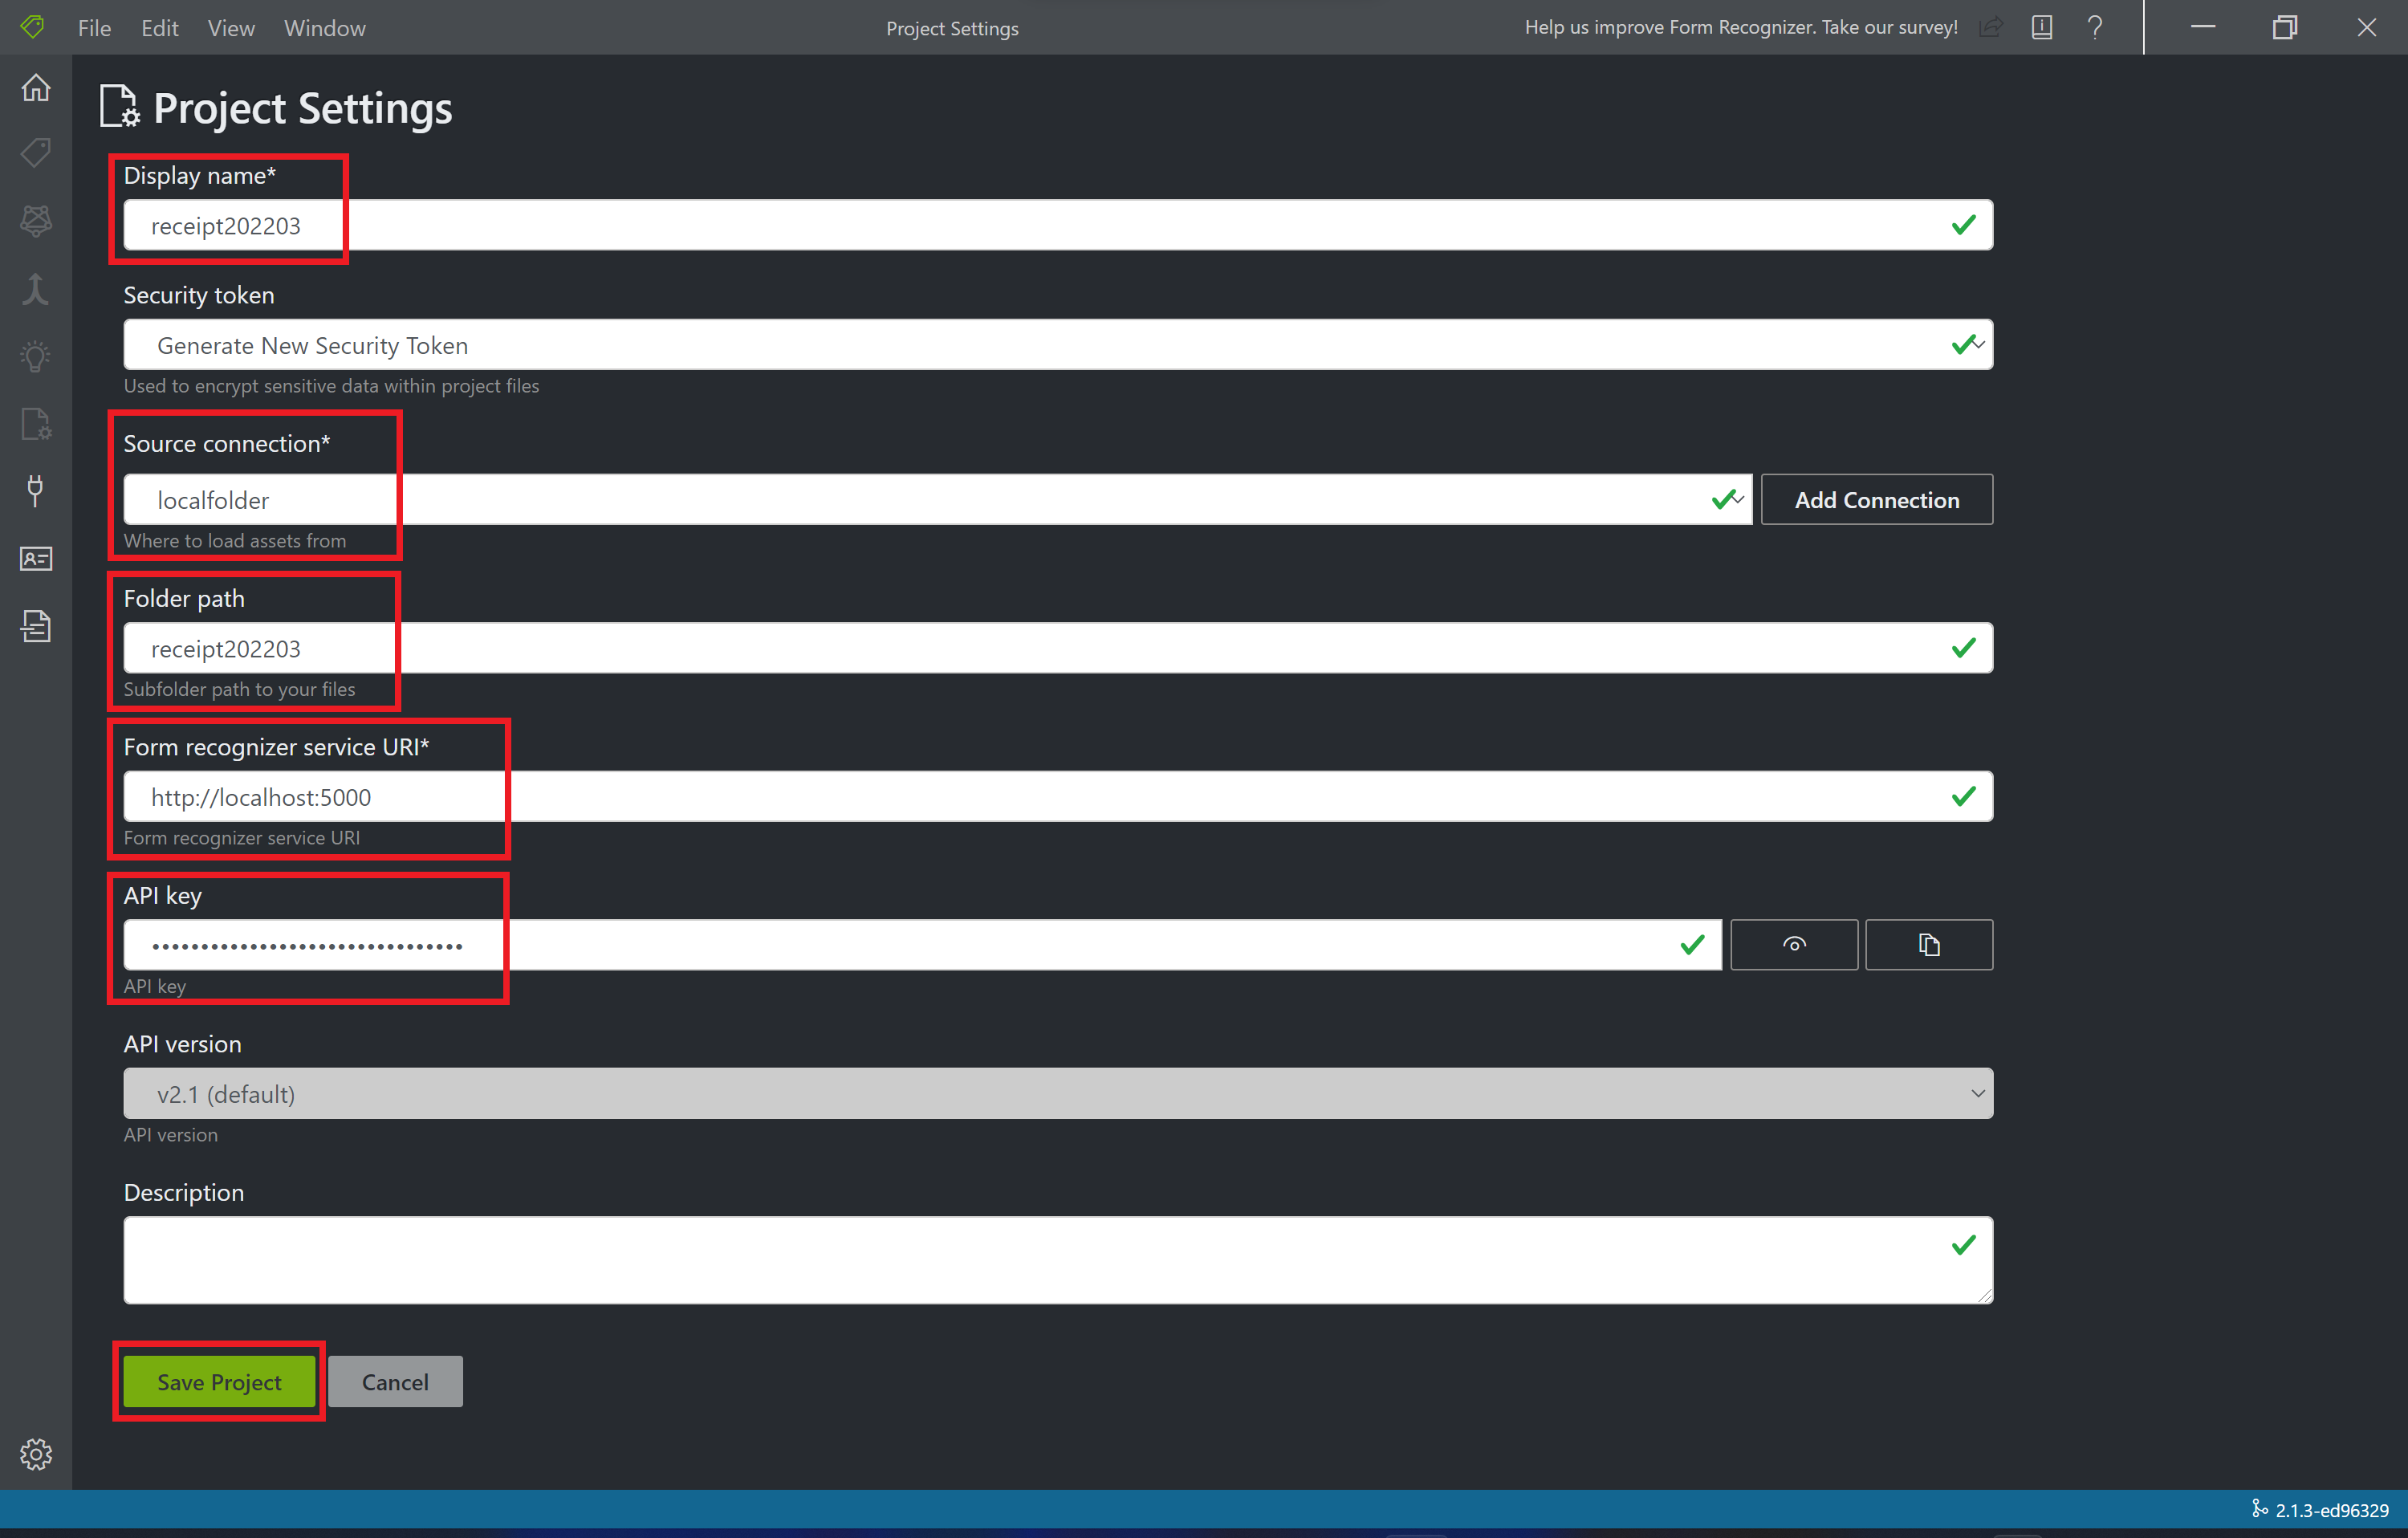Viewport: 2408px width, 1538px height.
Task: Open the Connections plug icon
Action: tap(36, 490)
